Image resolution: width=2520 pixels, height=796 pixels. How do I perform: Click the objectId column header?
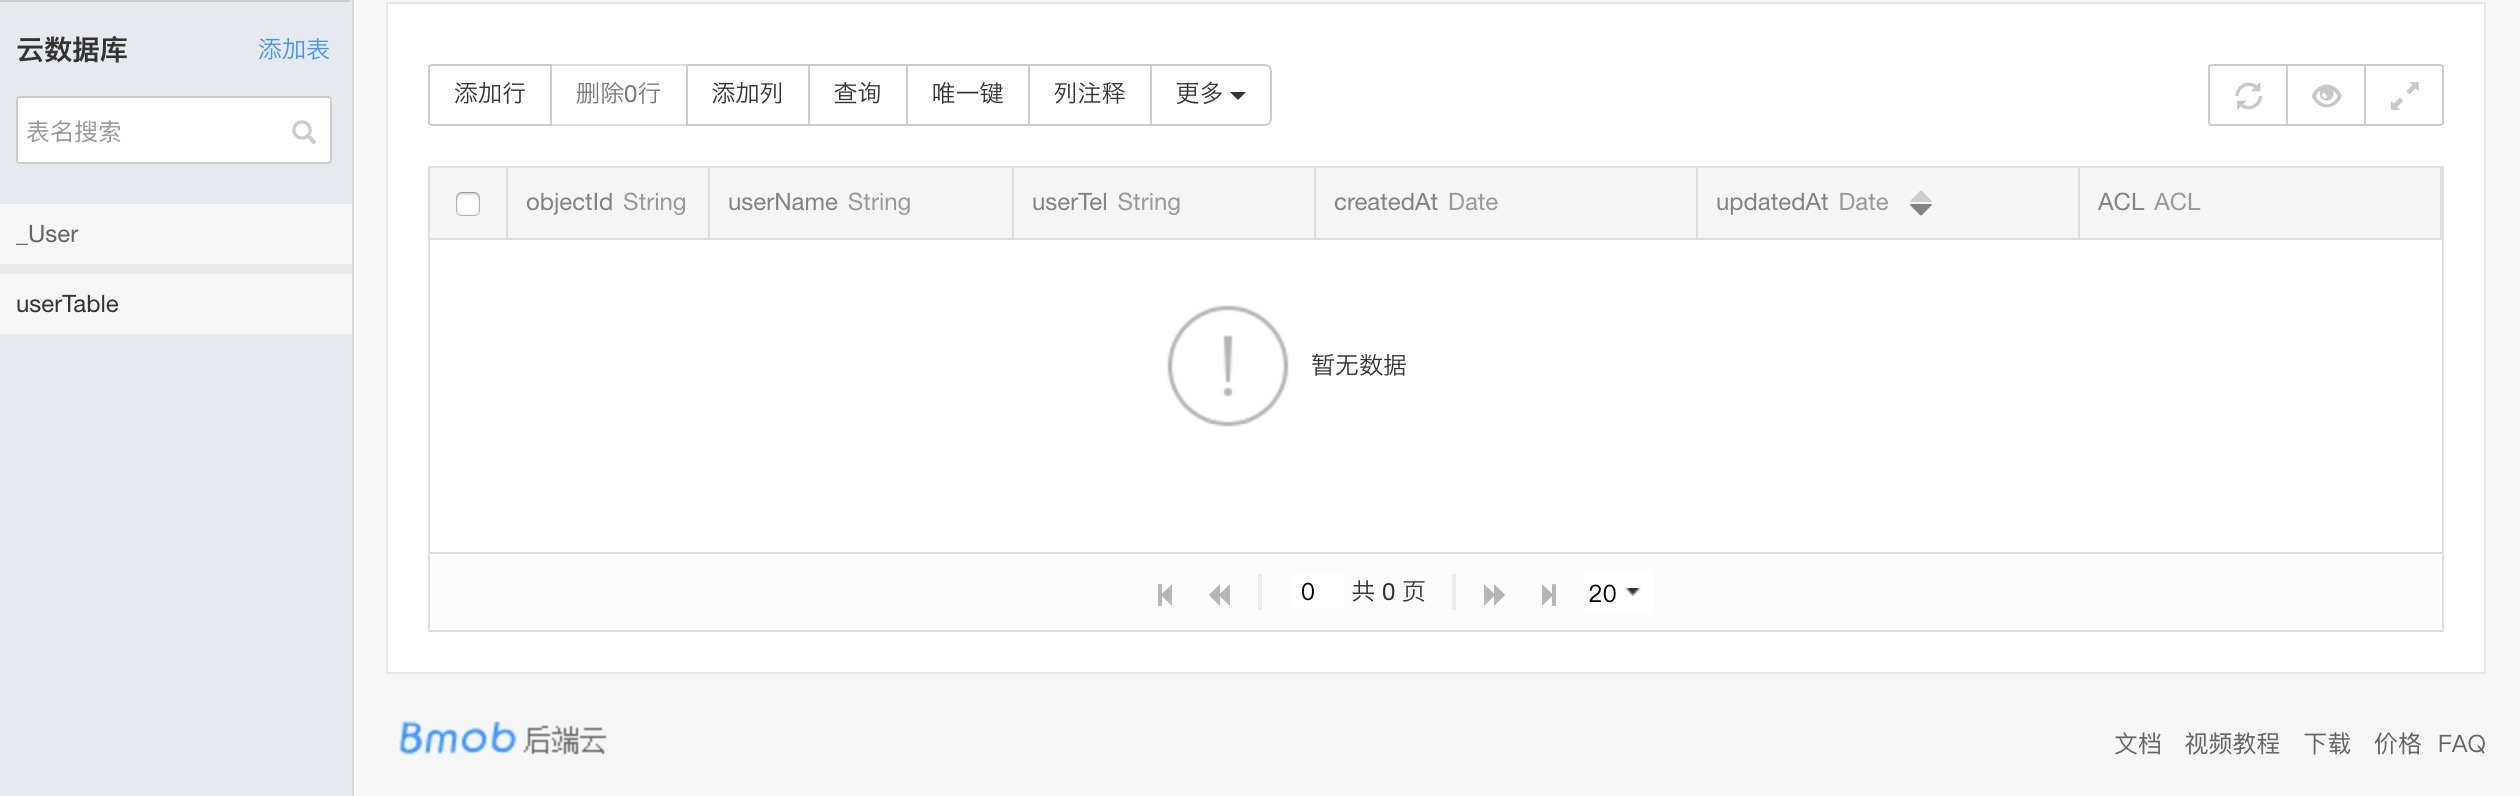tap(607, 203)
